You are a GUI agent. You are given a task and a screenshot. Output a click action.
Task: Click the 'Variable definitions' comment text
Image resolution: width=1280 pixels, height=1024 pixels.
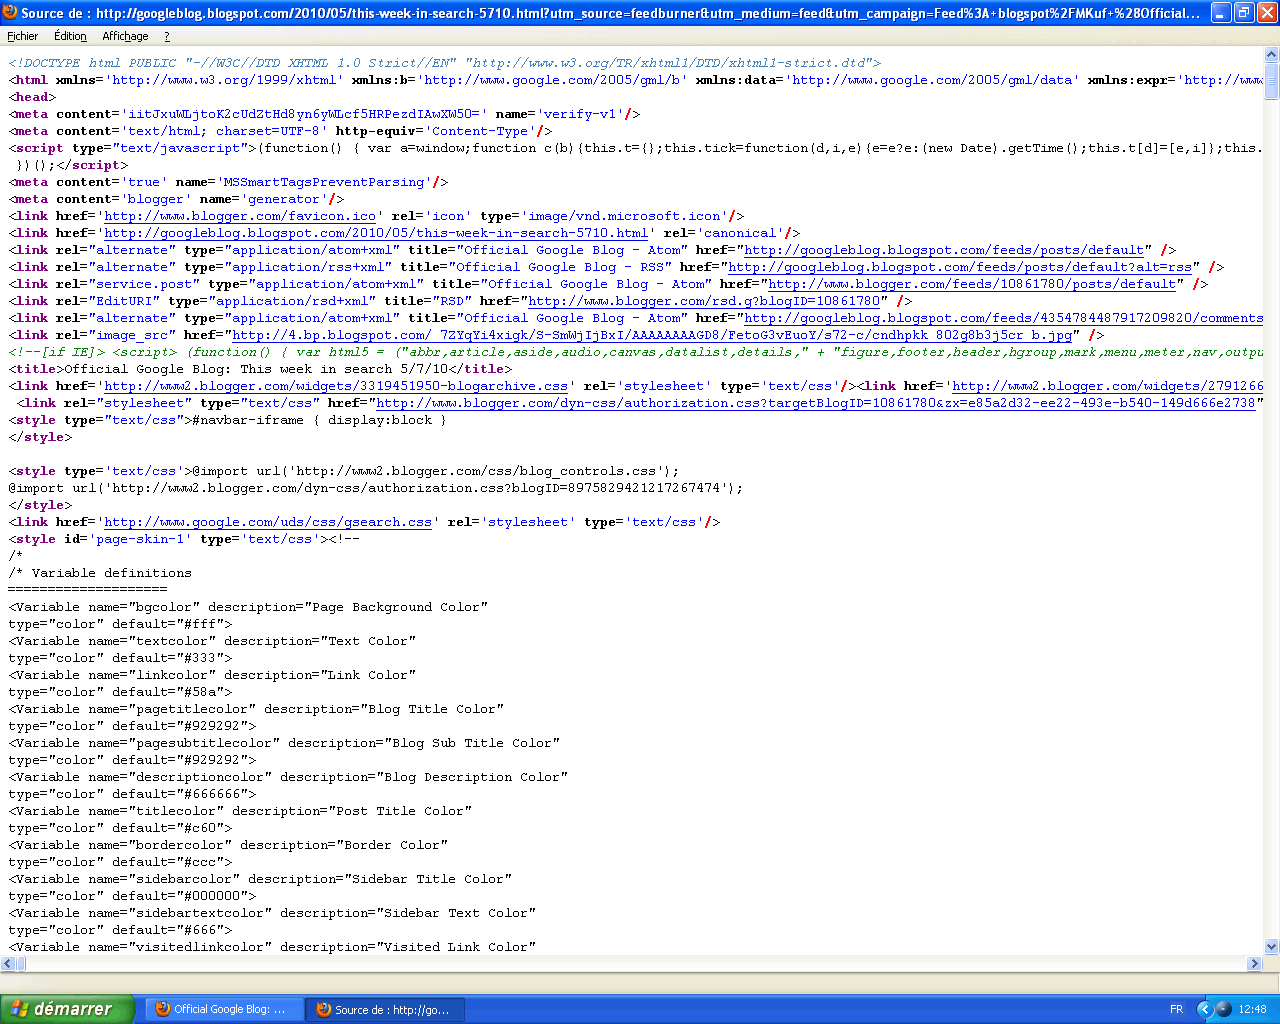112,573
